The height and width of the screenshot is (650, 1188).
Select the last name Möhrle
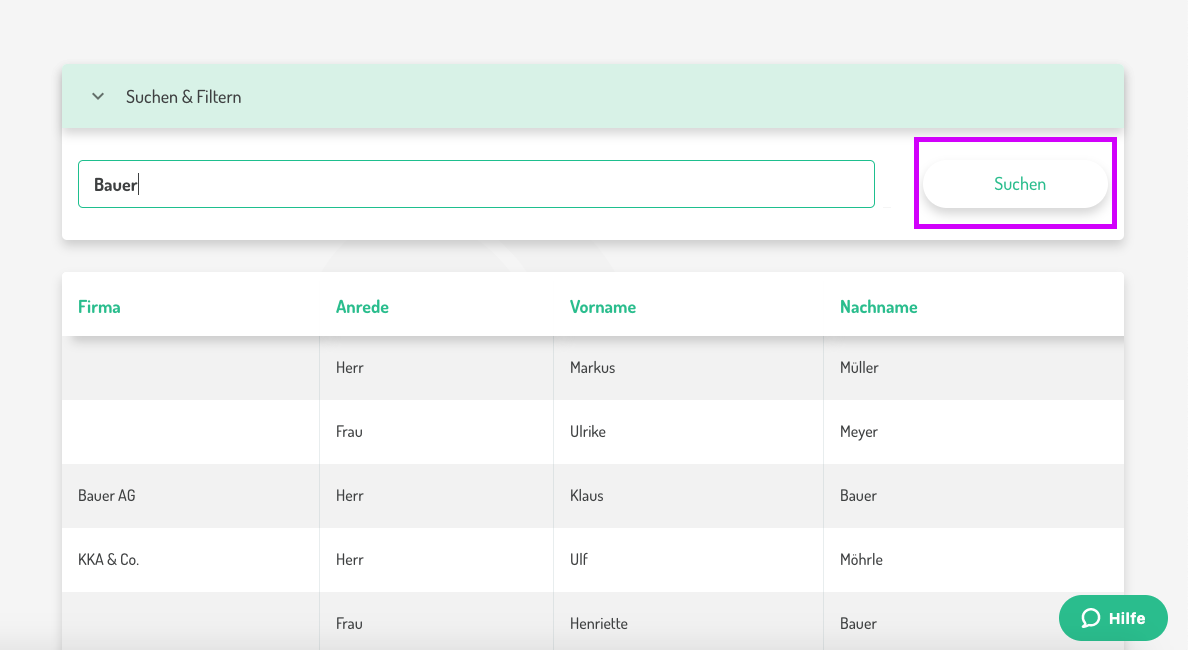[861, 560]
